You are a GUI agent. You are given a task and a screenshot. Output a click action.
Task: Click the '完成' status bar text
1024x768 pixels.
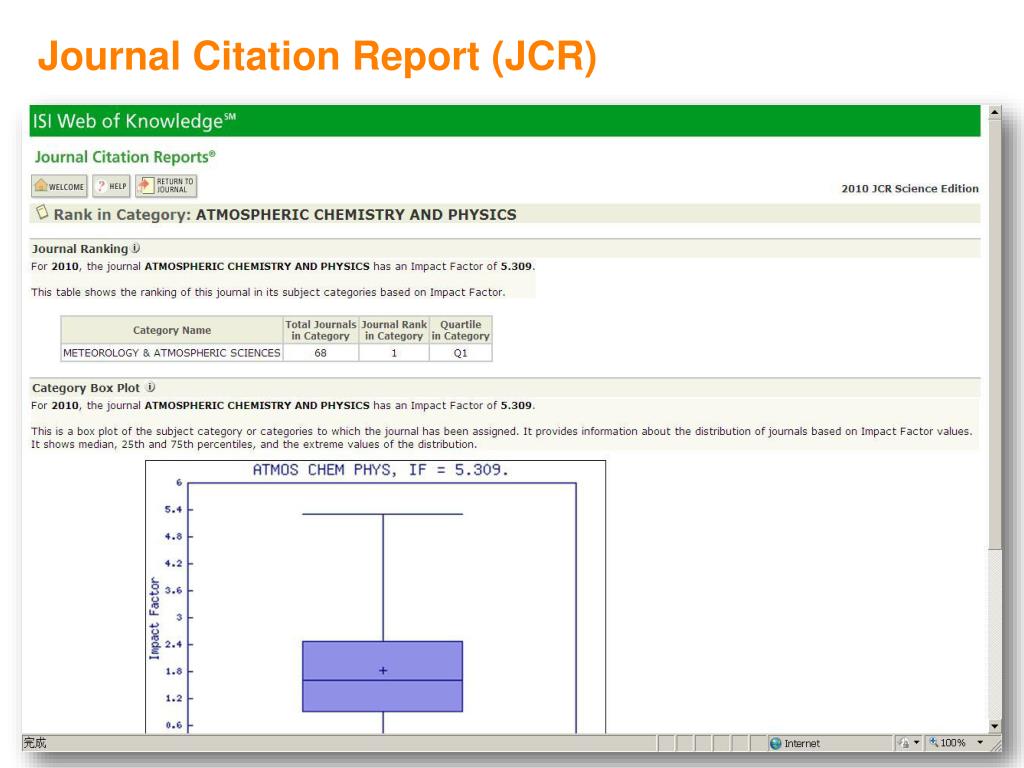tap(35, 743)
